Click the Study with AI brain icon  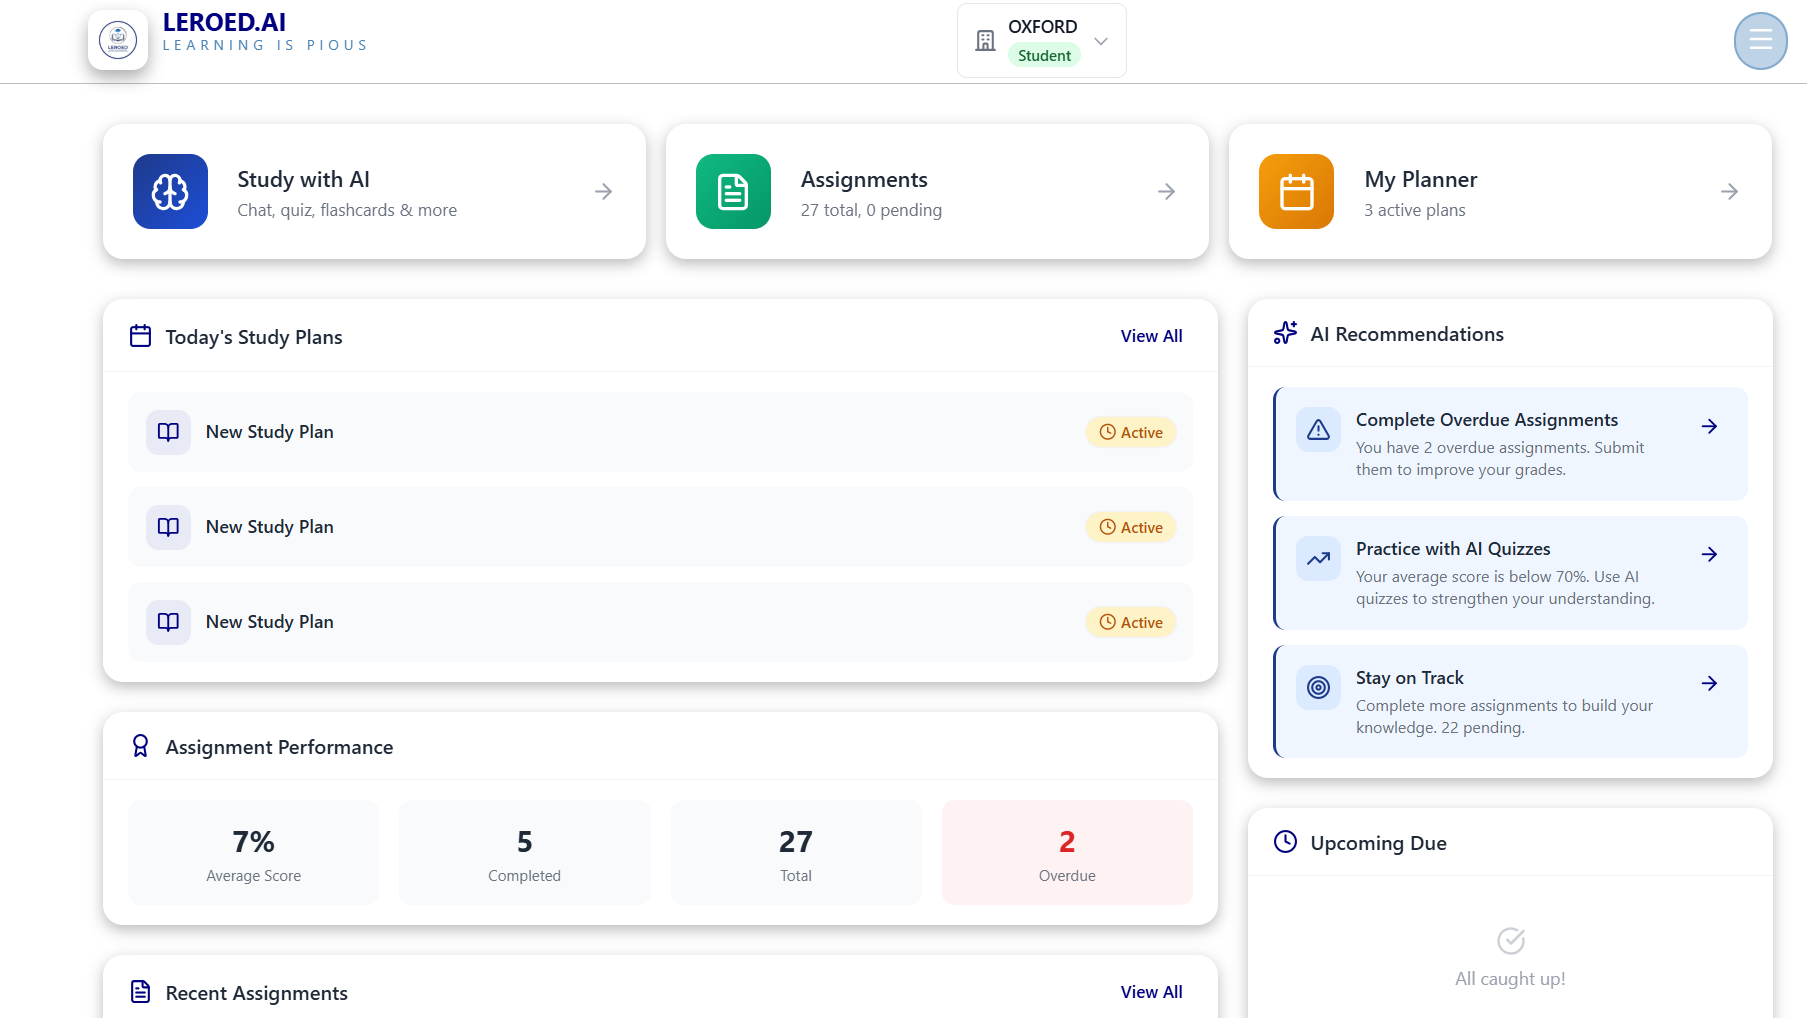click(170, 191)
